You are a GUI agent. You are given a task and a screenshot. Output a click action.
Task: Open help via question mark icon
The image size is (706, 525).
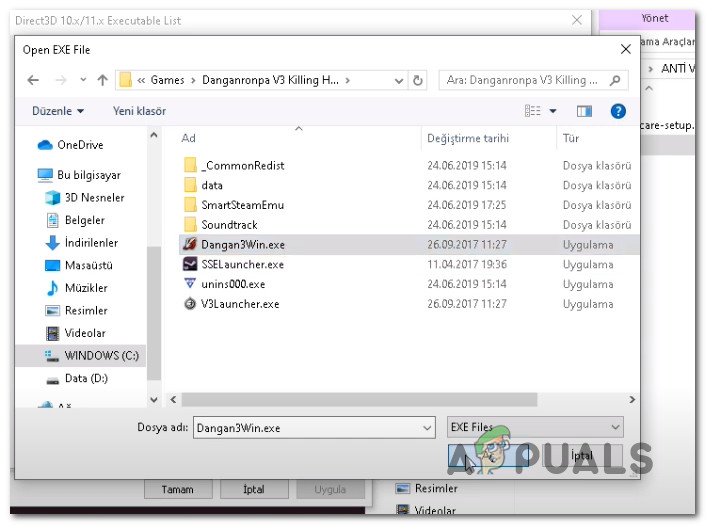coord(618,111)
